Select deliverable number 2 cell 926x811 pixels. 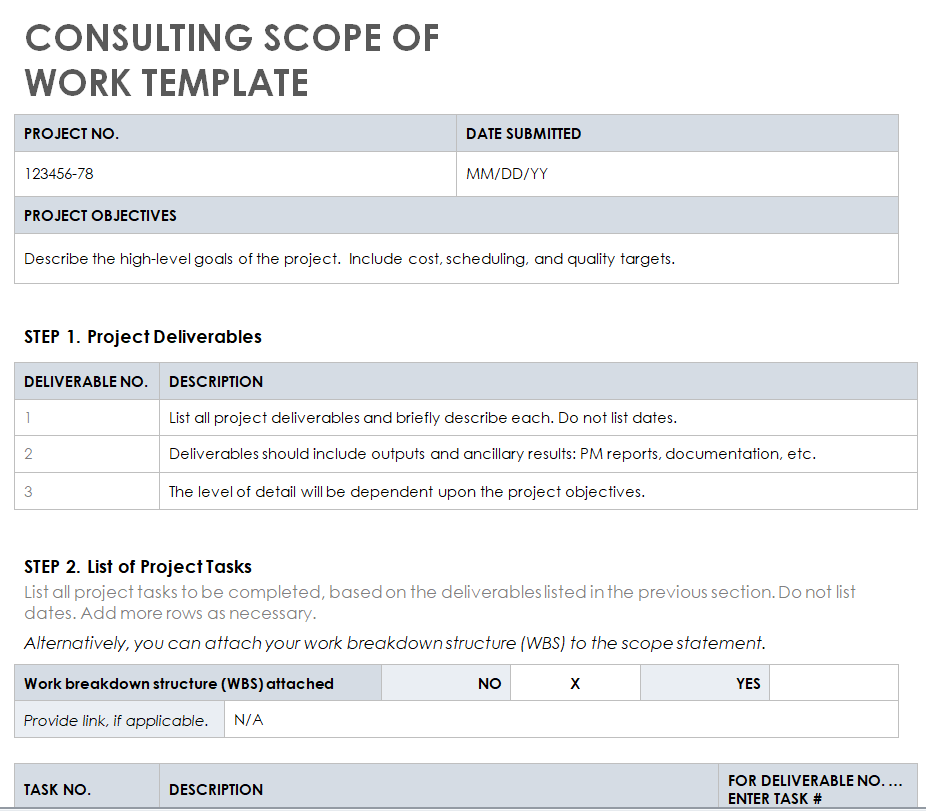86,454
